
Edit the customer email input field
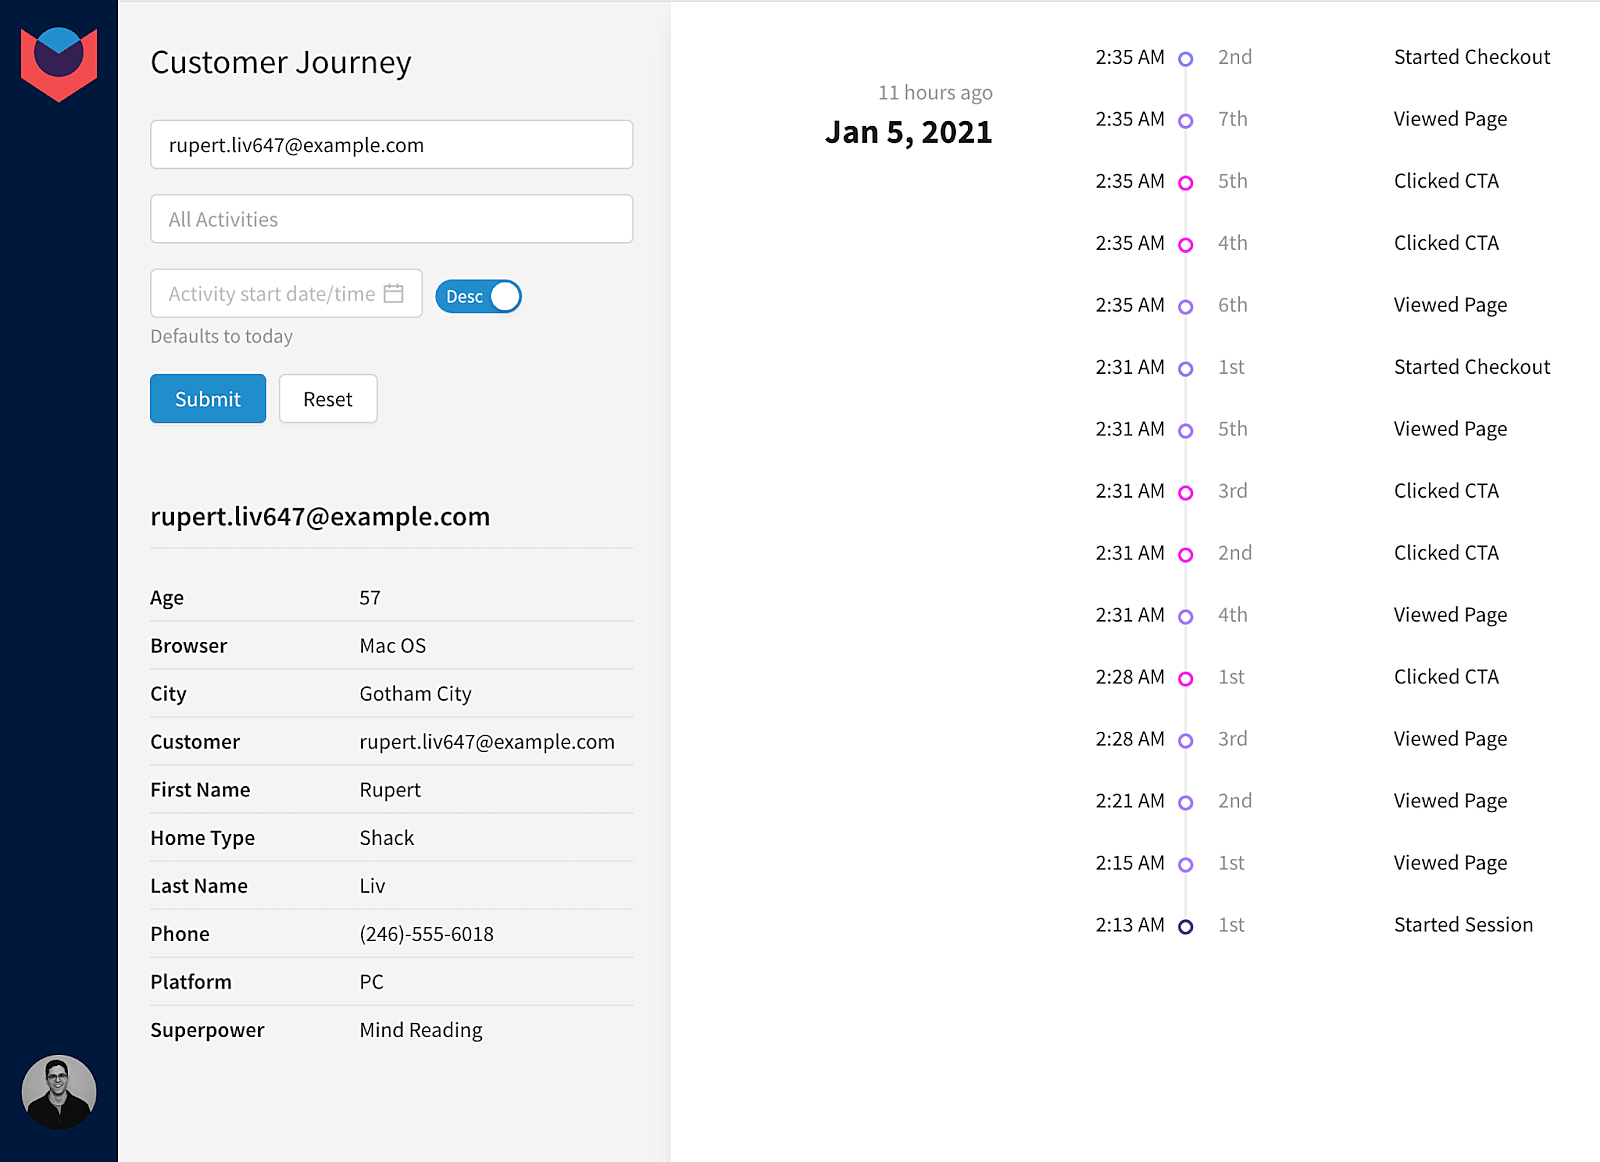coord(391,145)
